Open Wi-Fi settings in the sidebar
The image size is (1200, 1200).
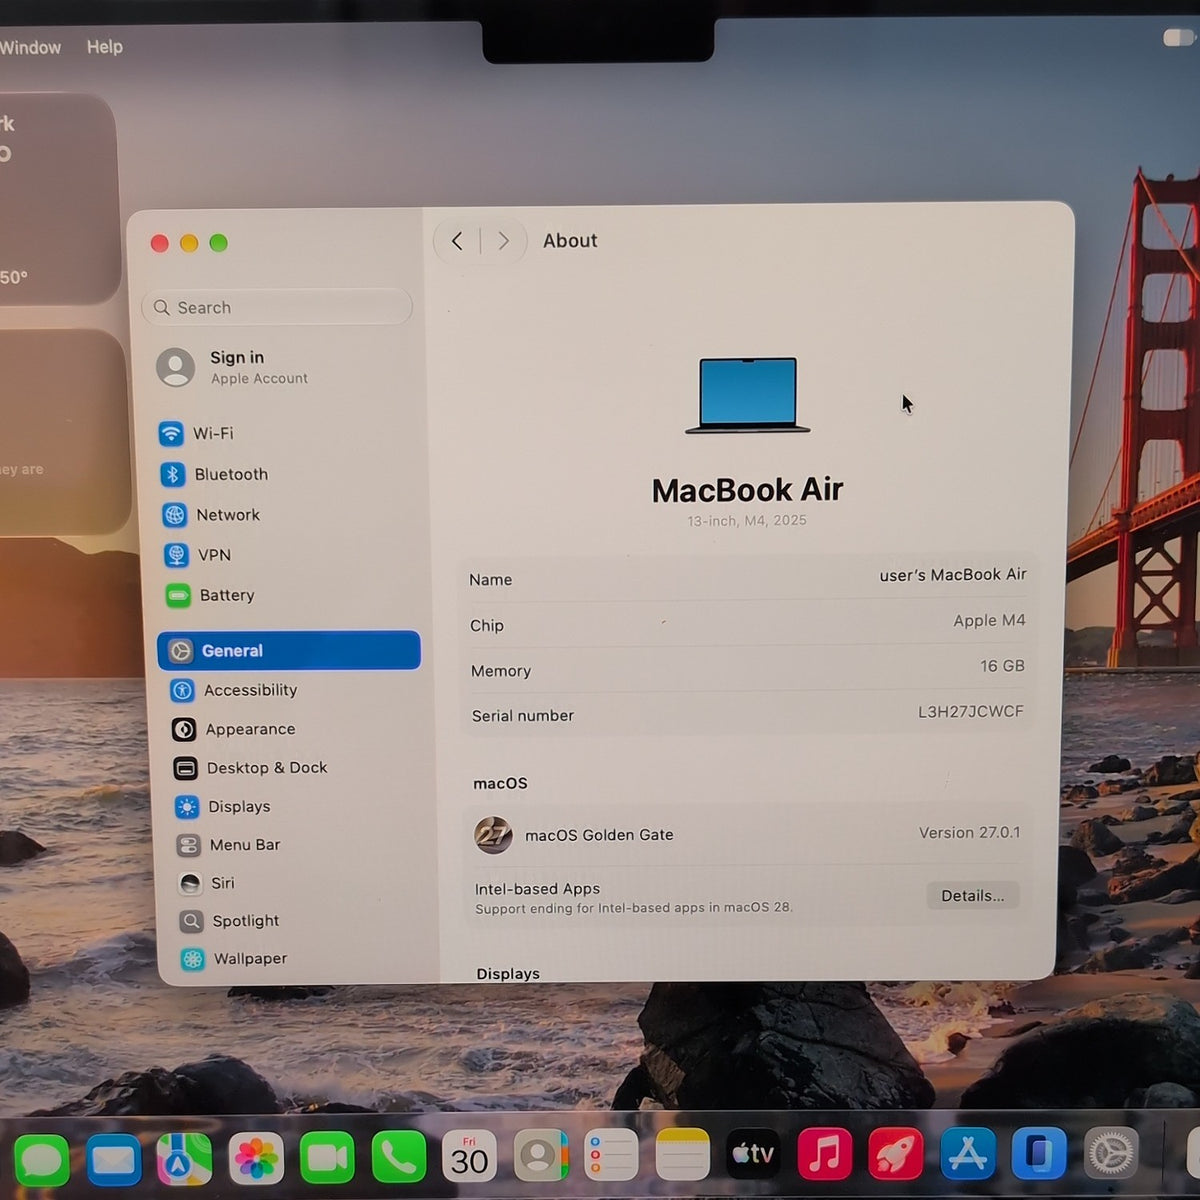(196, 433)
